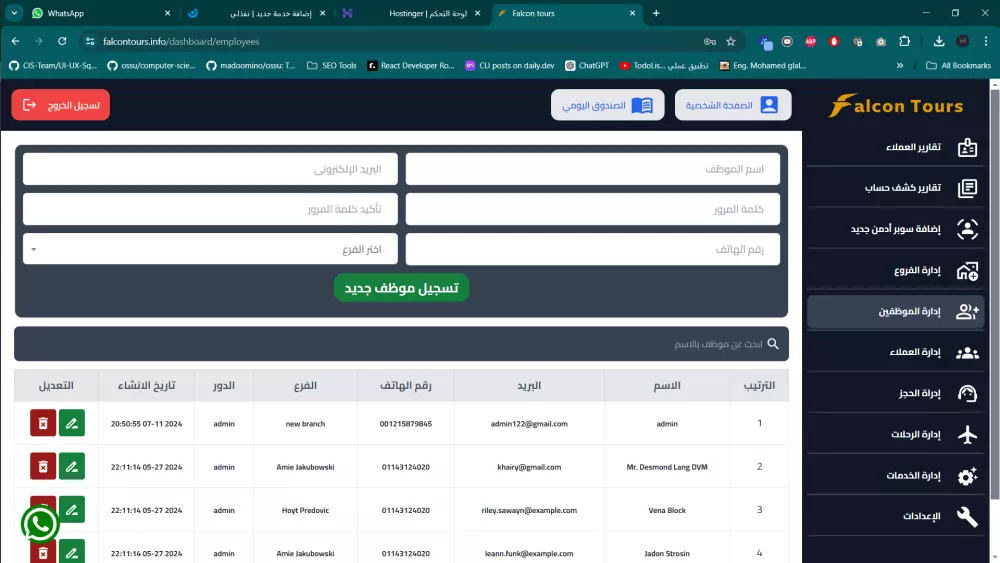The width and height of the screenshot is (1000, 563).
Task: Go back with the browser back arrow
Action: click(x=15, y=41)
